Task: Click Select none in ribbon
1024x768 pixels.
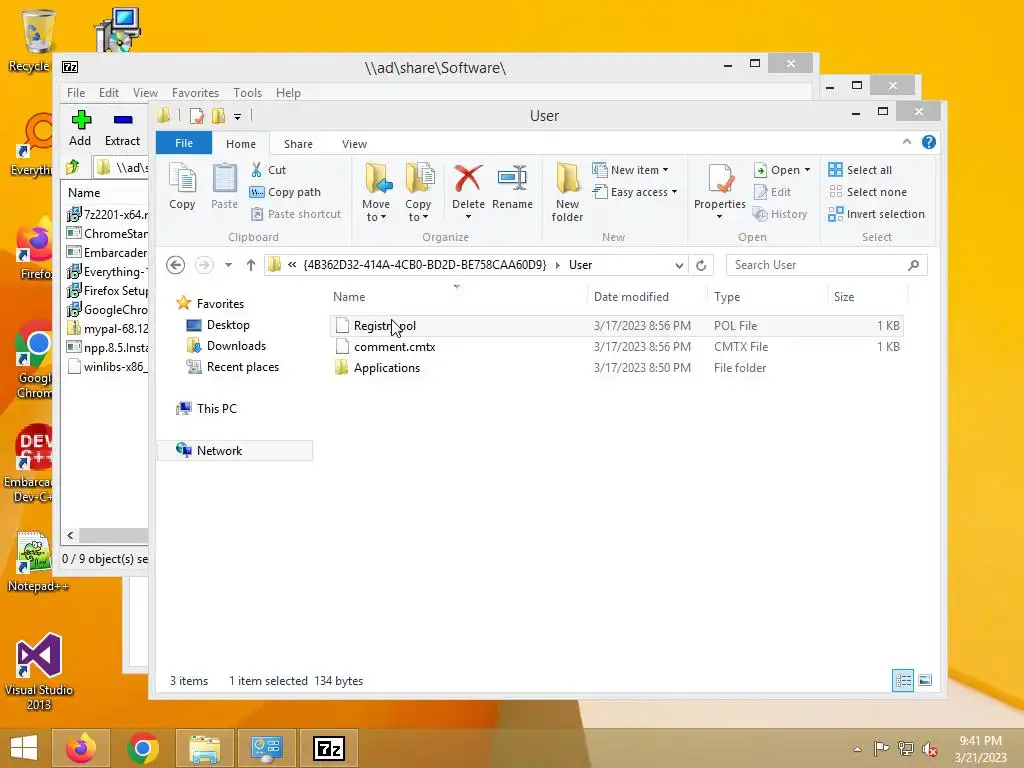Action: pyautogui.click(x=868, y=192)
